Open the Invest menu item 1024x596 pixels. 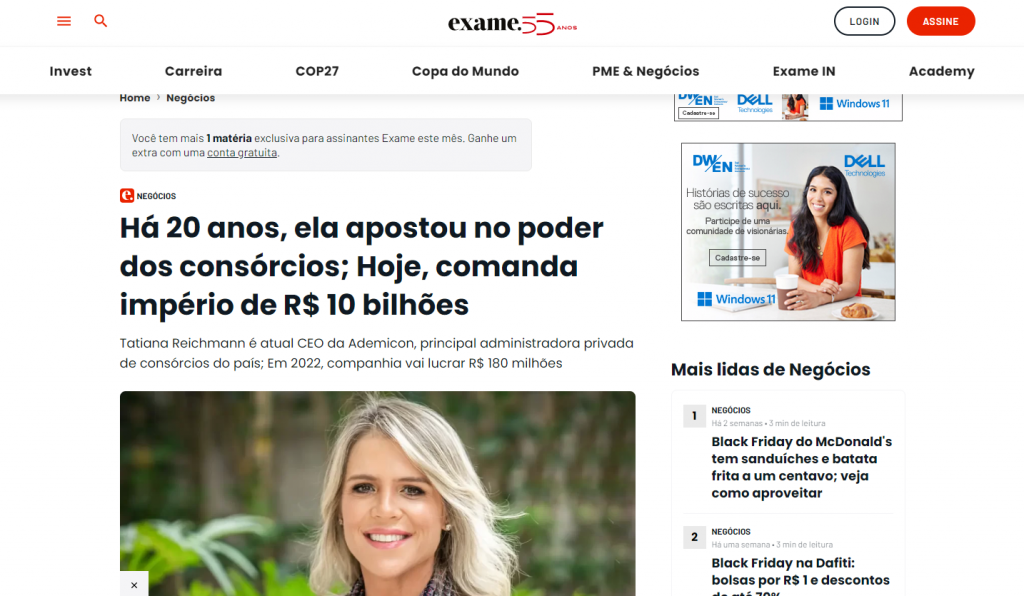click(71, 71)
